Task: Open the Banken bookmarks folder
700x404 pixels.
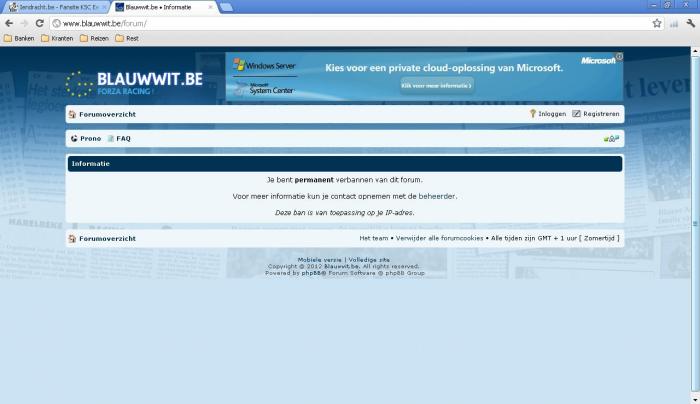Action: pyautogui.click(x=19, y=38)
